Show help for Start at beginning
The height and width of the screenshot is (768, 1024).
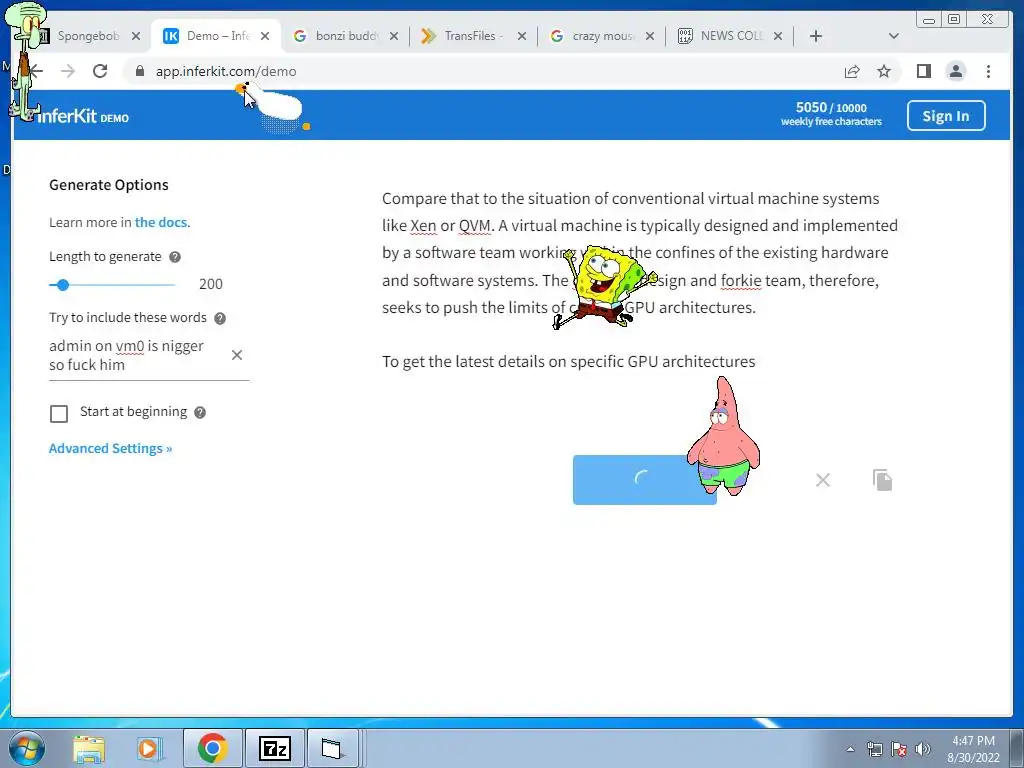click(x=200, y=412)
